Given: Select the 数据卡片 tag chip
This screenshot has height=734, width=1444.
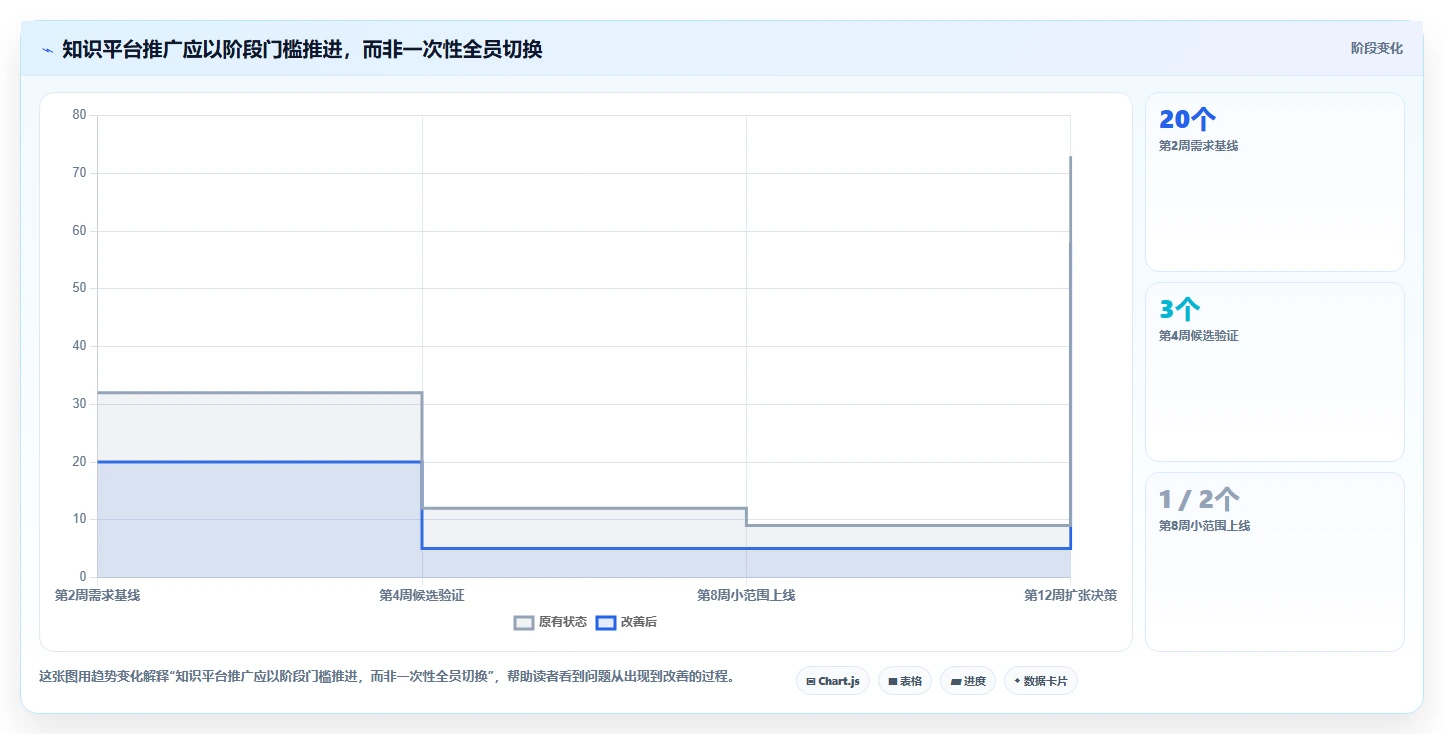Looking at the screenshot, I should [x=1040, y=681].
